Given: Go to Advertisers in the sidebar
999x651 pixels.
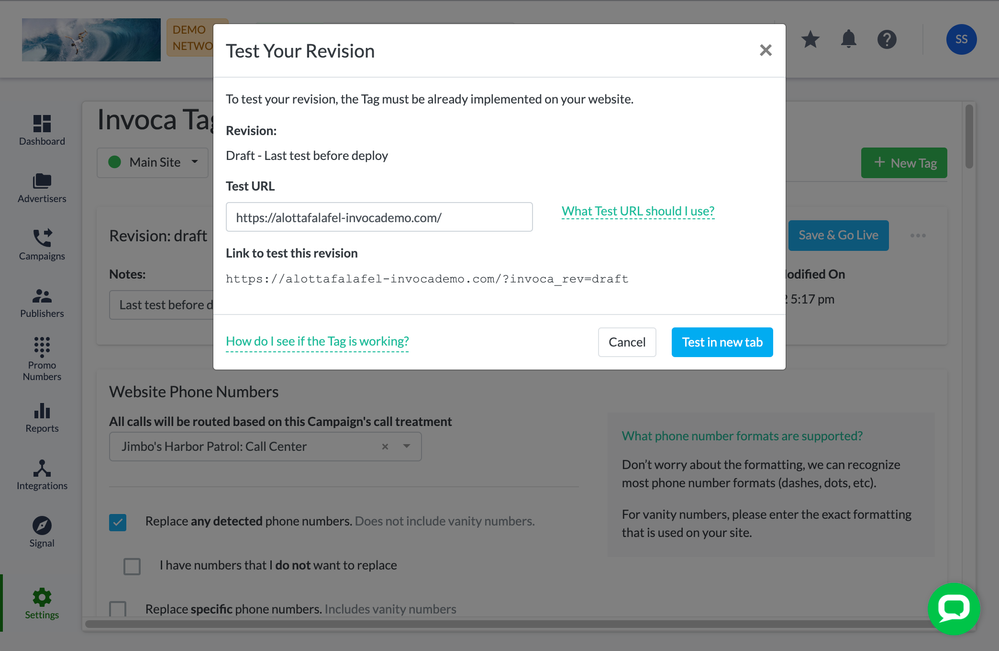Looking at the screenshot, I should click(x=42, y=189).
